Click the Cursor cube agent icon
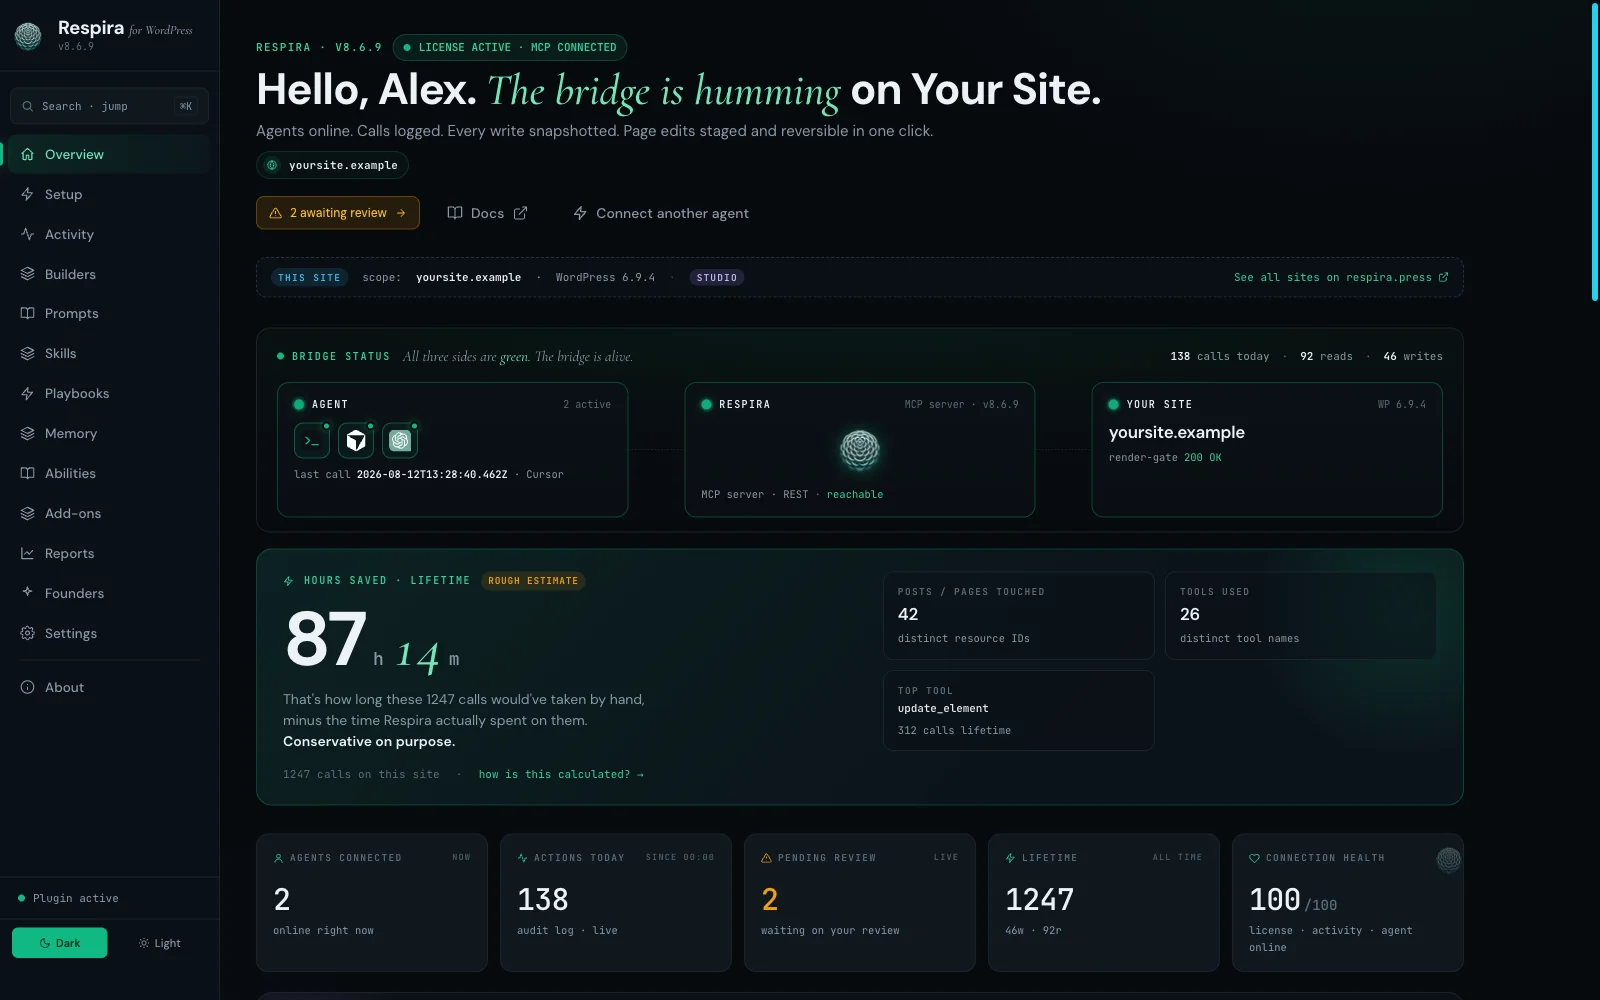The height and width of the screenshot is (1000, 1600). click(356, 440)
